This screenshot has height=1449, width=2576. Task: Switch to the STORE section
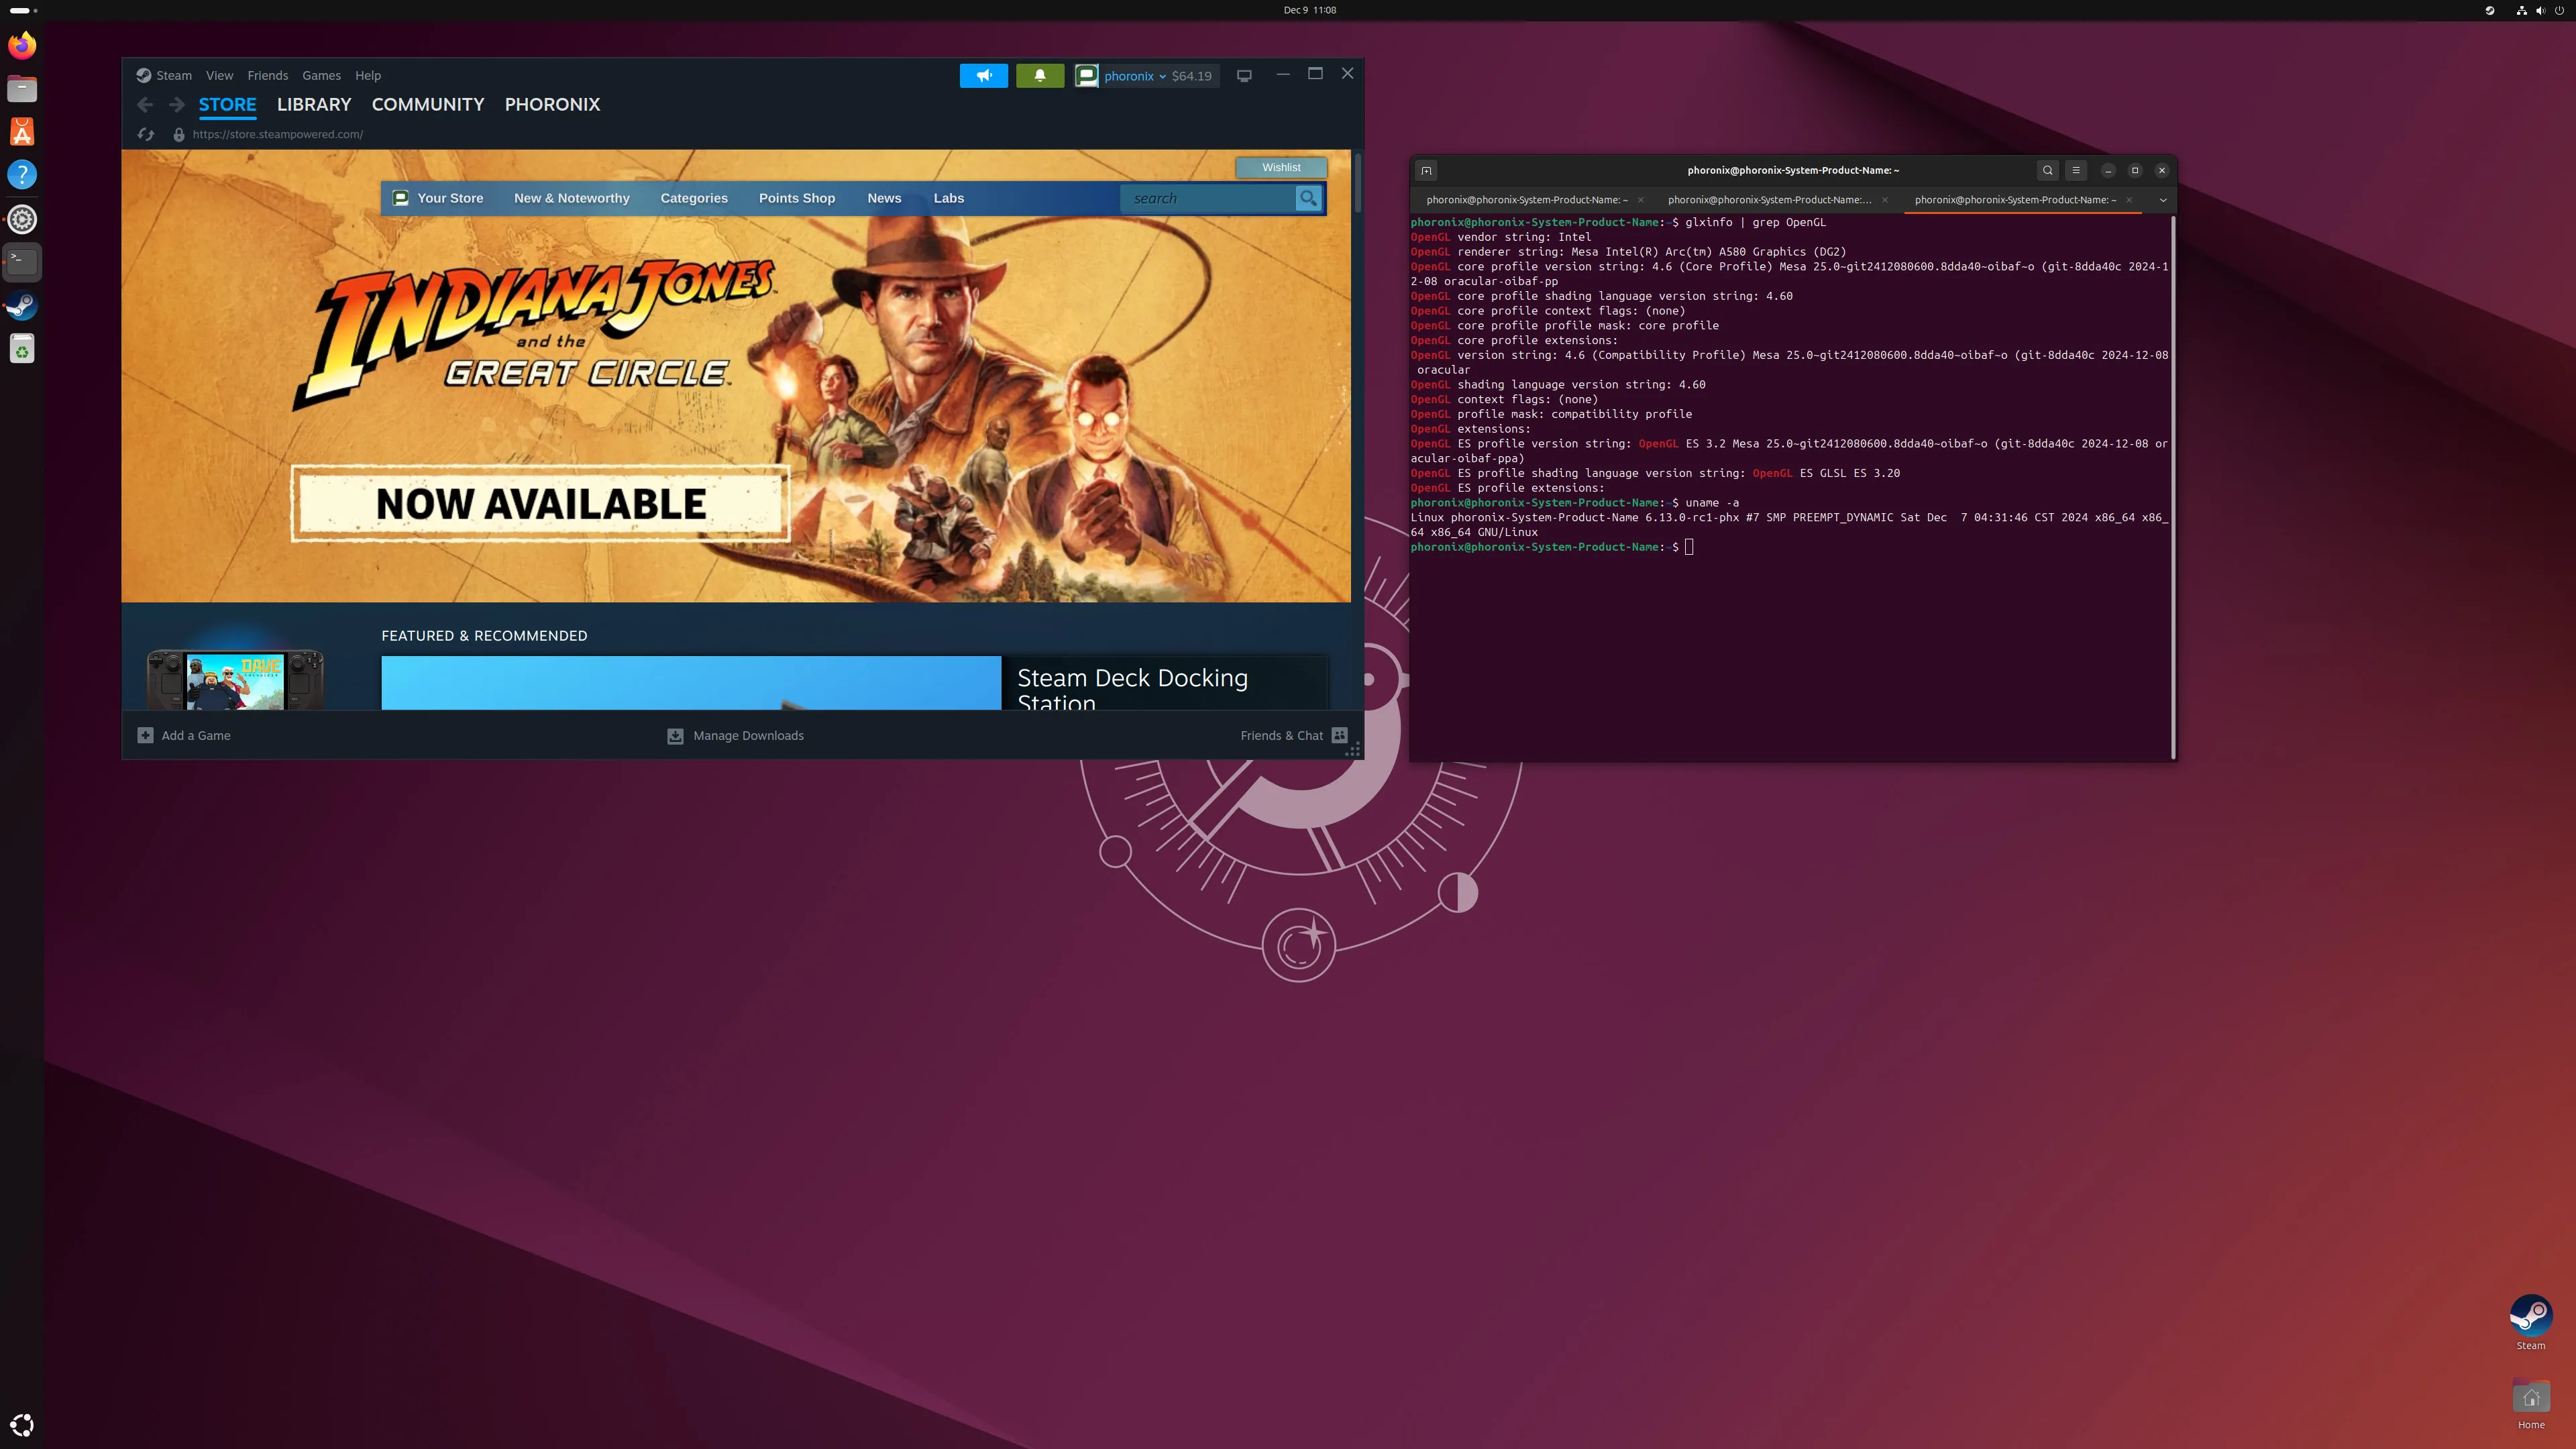[x=227, y=105]
